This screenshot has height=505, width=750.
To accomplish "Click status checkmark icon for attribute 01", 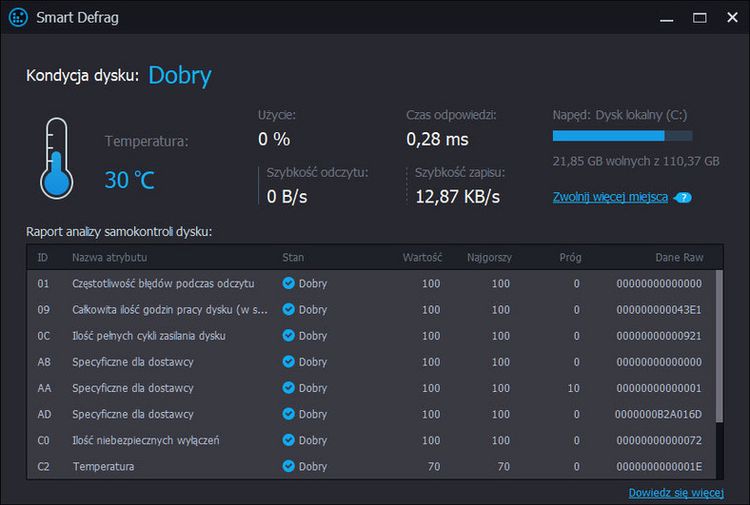I will 288,284.
